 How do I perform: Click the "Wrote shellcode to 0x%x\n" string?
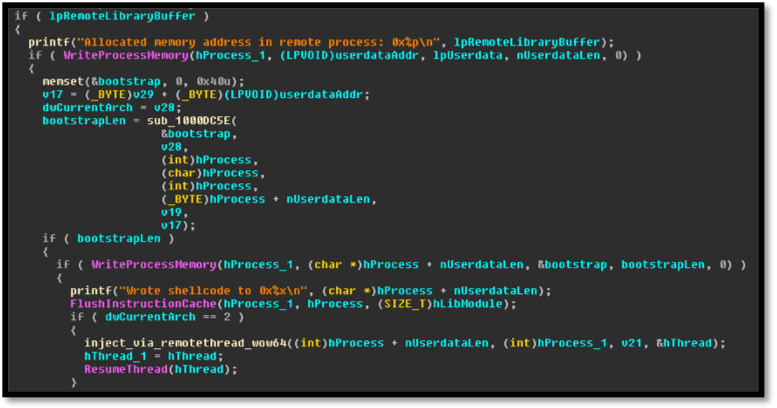pyautogui.click(x=214, y=291)
